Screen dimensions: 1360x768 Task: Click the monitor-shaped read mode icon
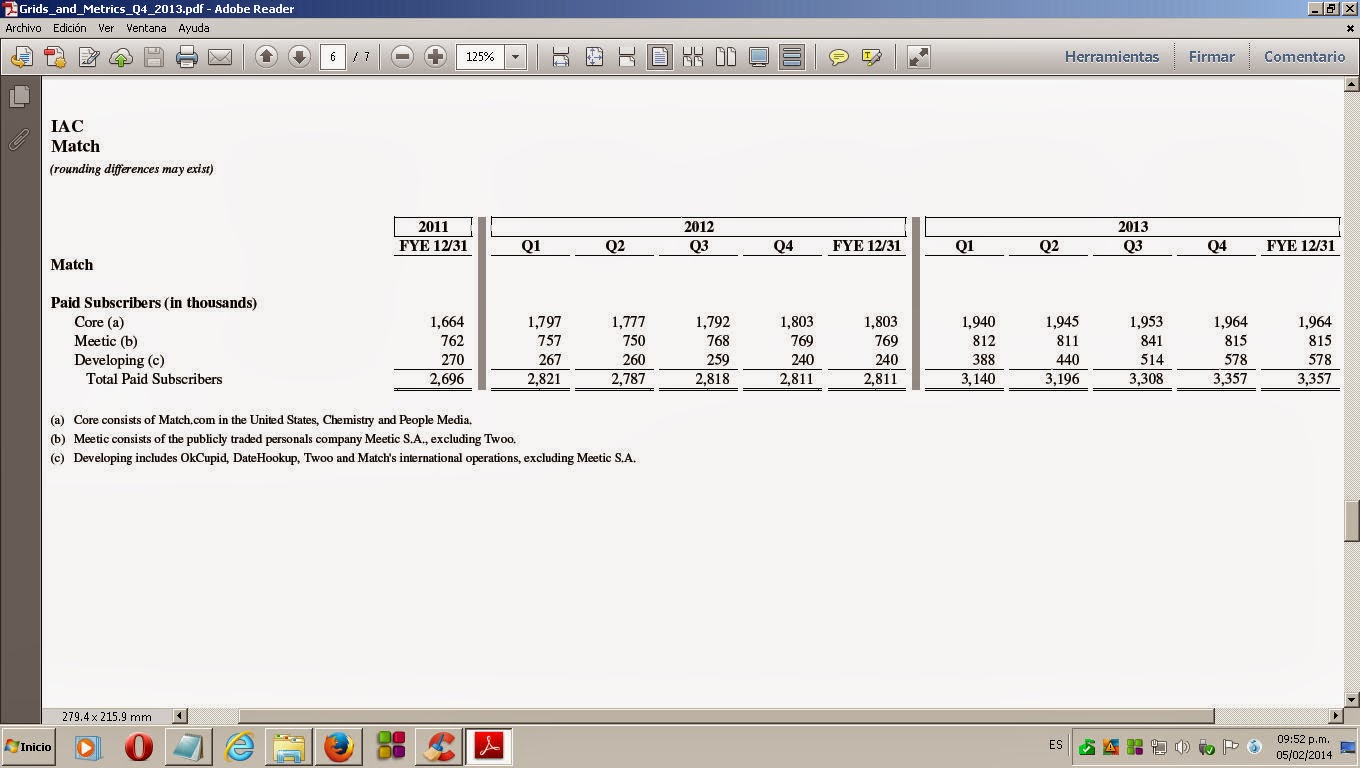click(x=759, y=57)
